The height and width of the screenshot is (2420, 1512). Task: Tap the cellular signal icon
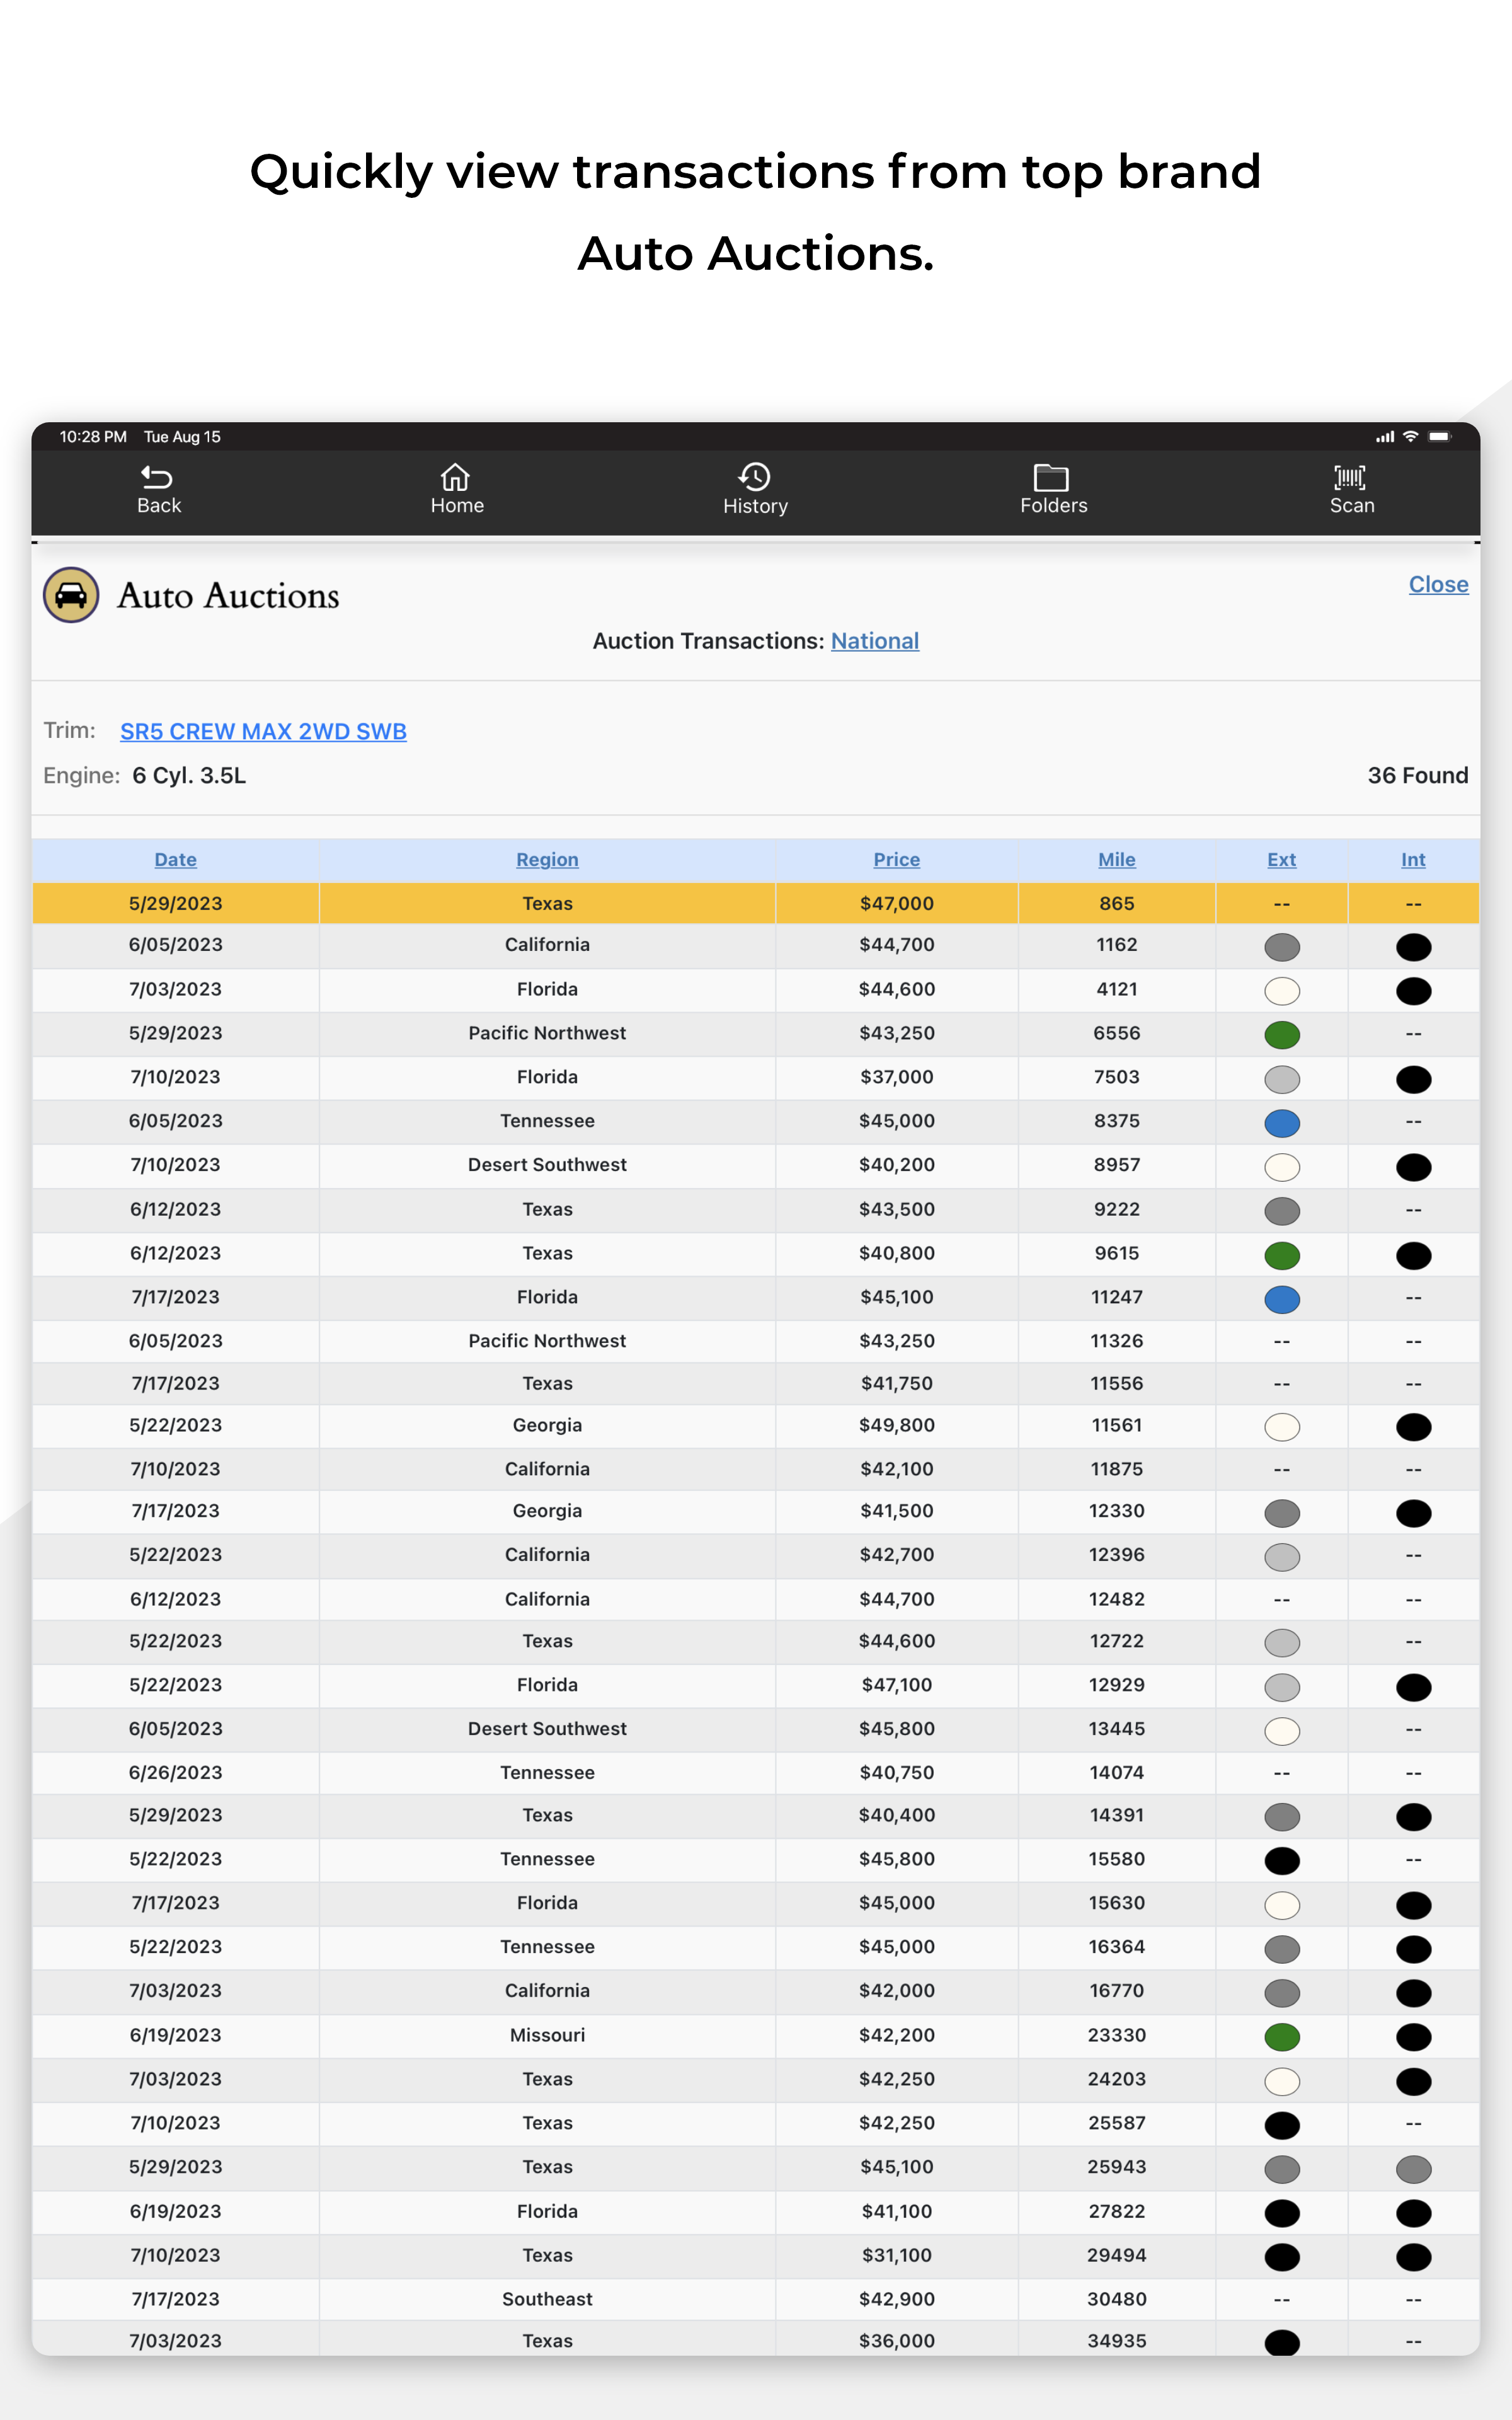tap(1385, 437)
